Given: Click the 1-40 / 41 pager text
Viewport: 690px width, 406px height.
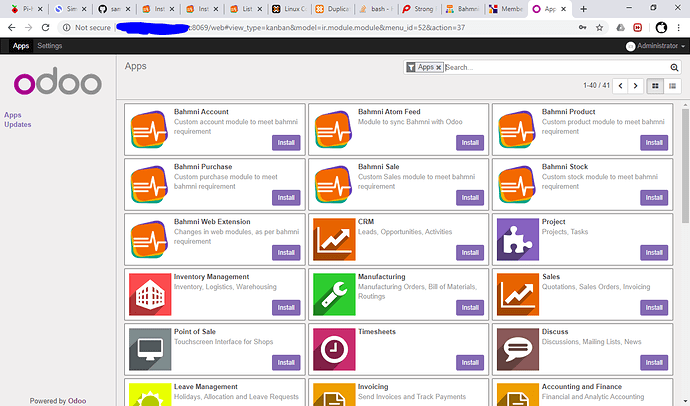Looking at the screenshot, I should (x=596, y=85).
